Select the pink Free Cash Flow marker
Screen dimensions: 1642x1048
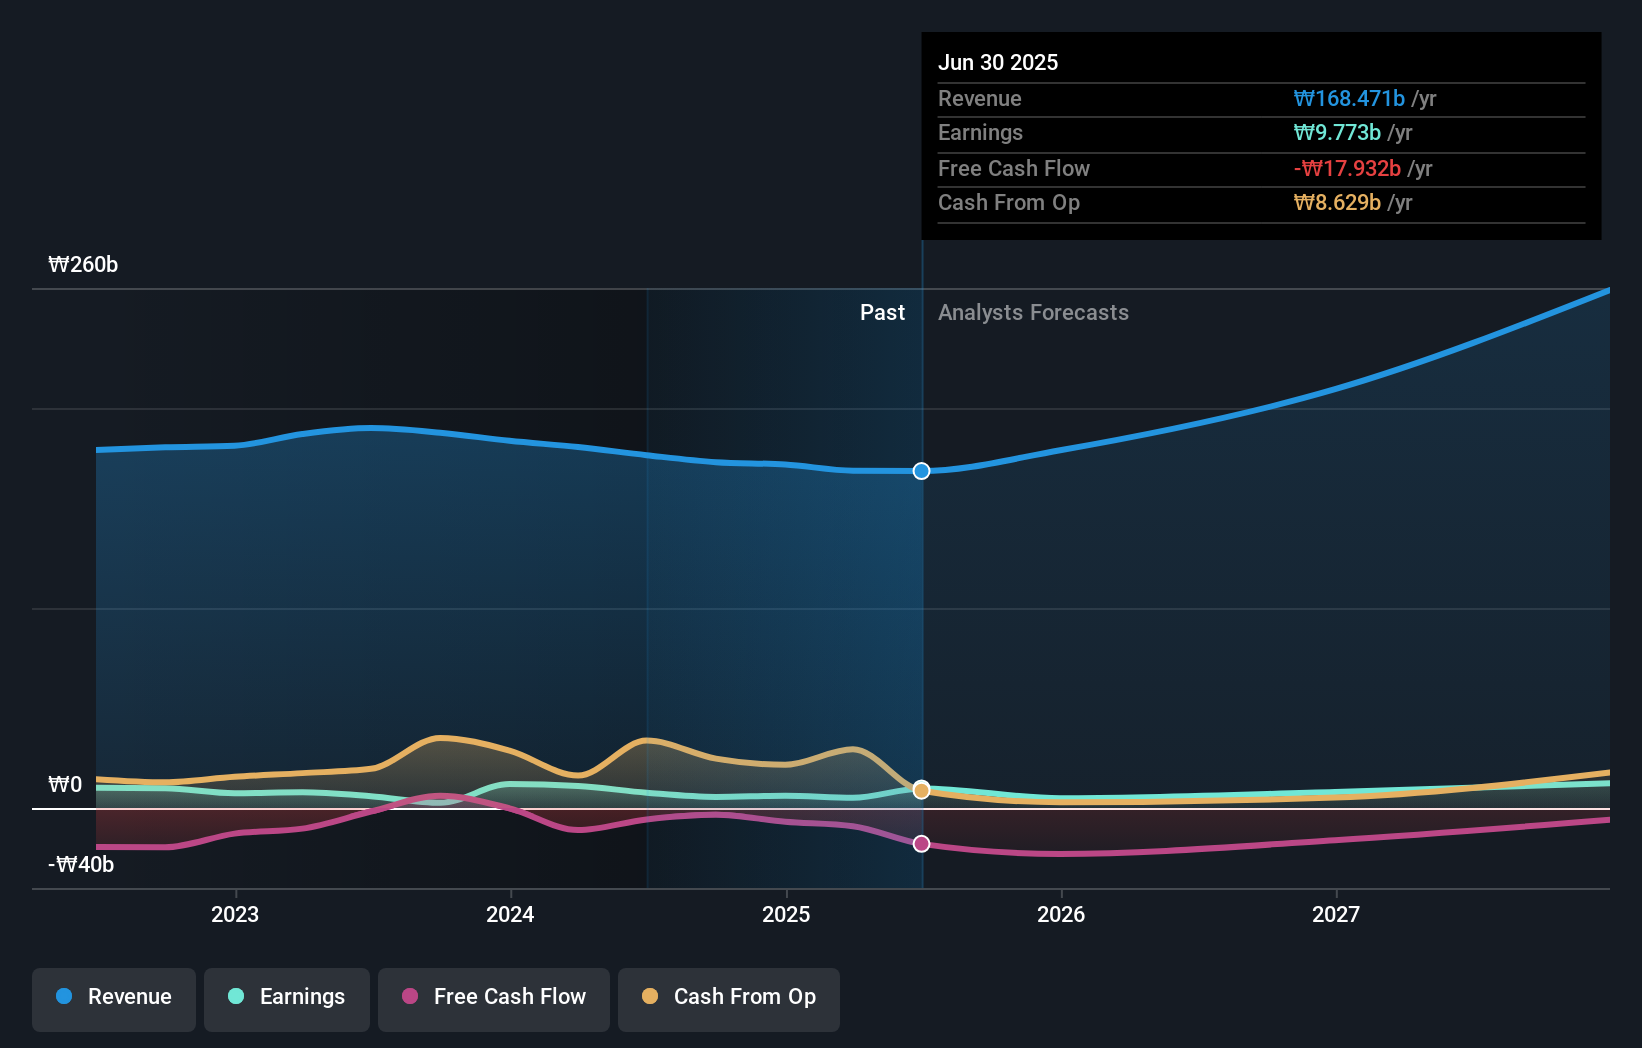point(921,843)
